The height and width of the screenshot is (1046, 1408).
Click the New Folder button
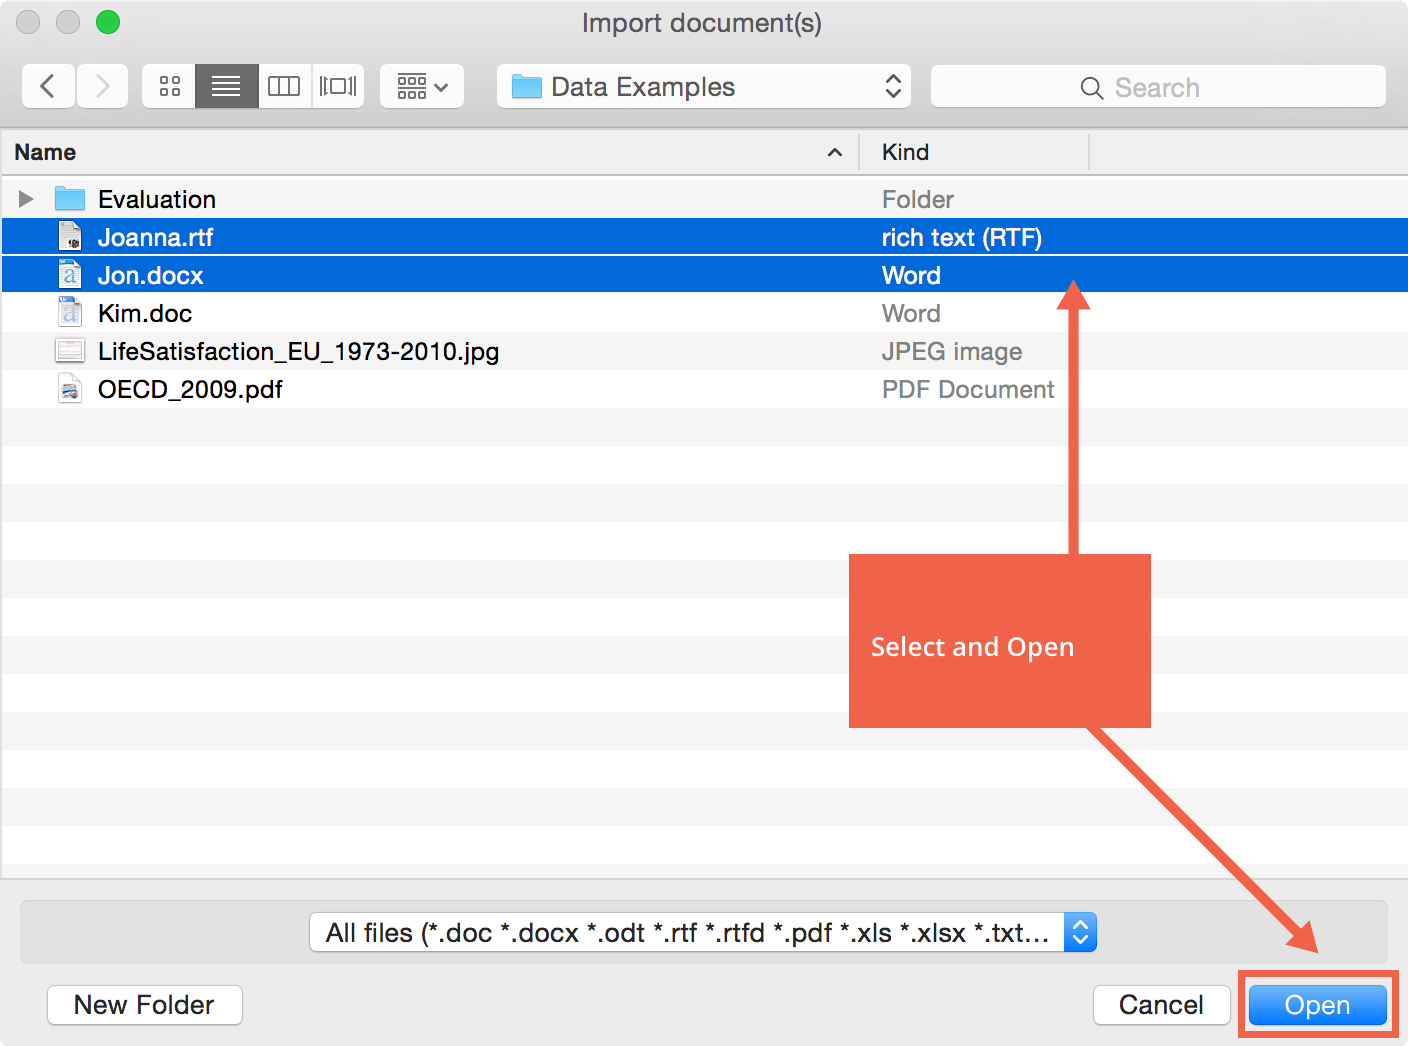[145, 1005]
